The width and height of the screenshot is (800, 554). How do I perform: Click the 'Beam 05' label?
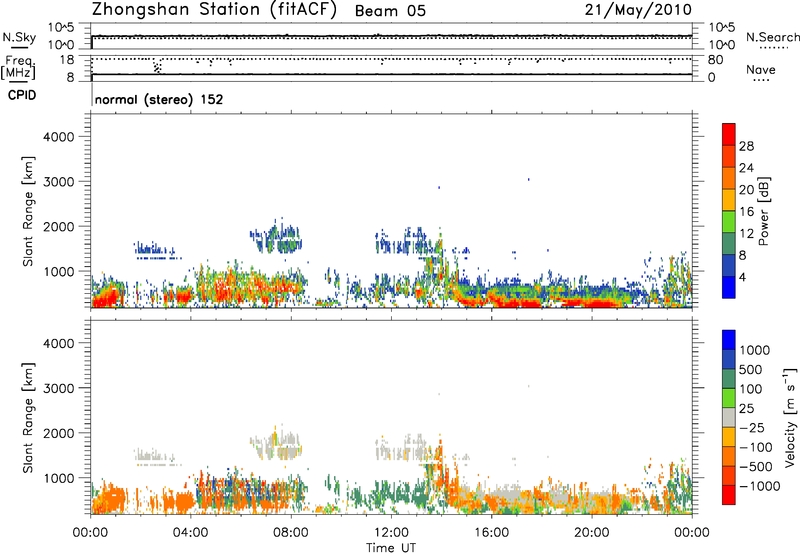390,11
